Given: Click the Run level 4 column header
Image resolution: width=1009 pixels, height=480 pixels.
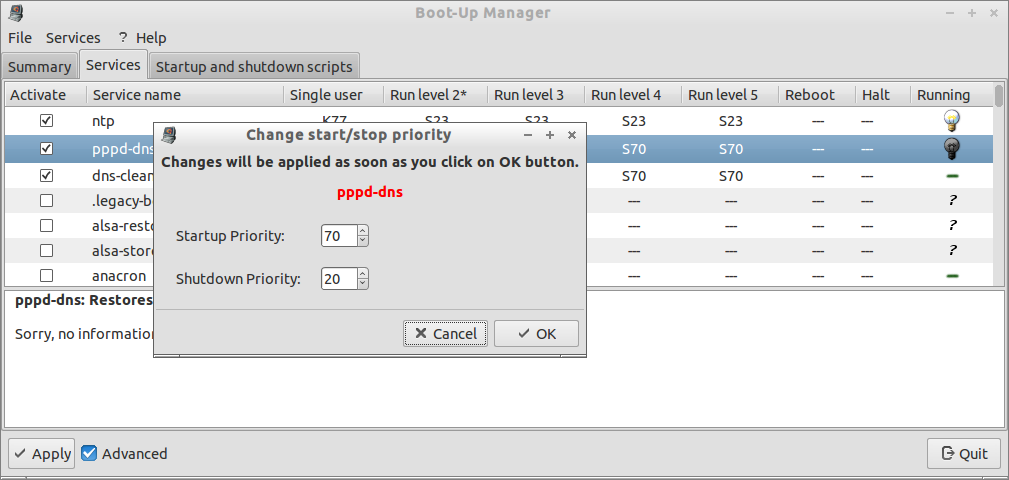Looking at the screenshot, I should coord(633,95).
